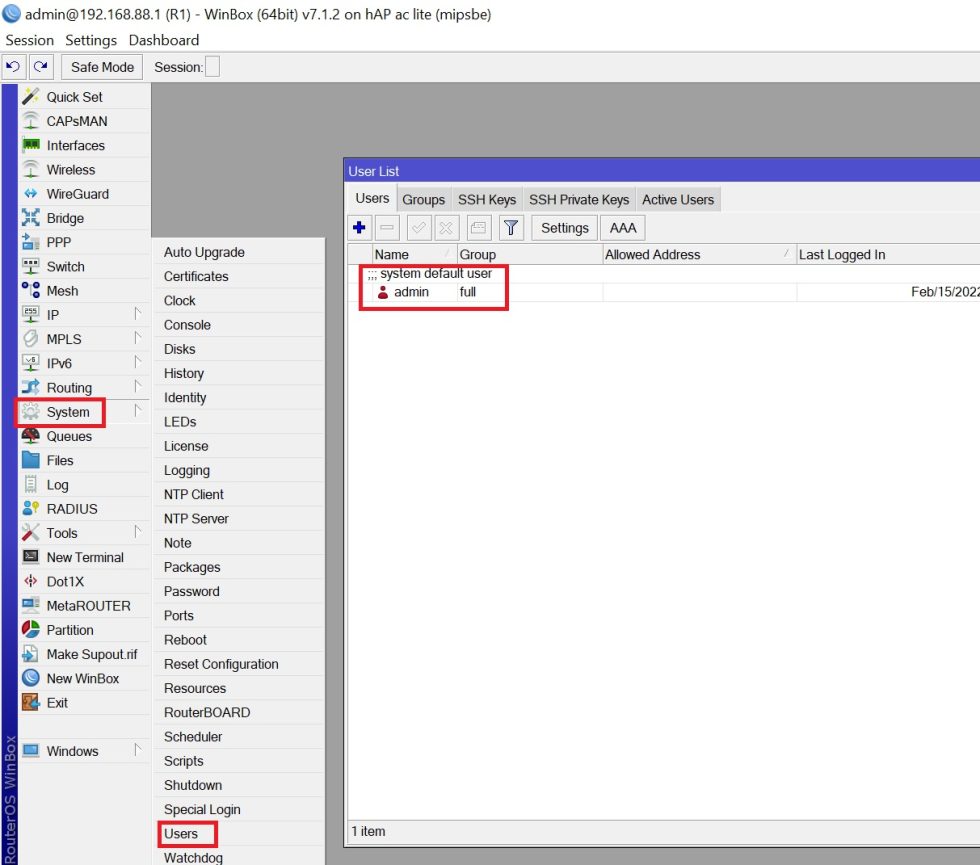Click the Redo arrow icon
980x865 pixels.
tap(38, 66)
